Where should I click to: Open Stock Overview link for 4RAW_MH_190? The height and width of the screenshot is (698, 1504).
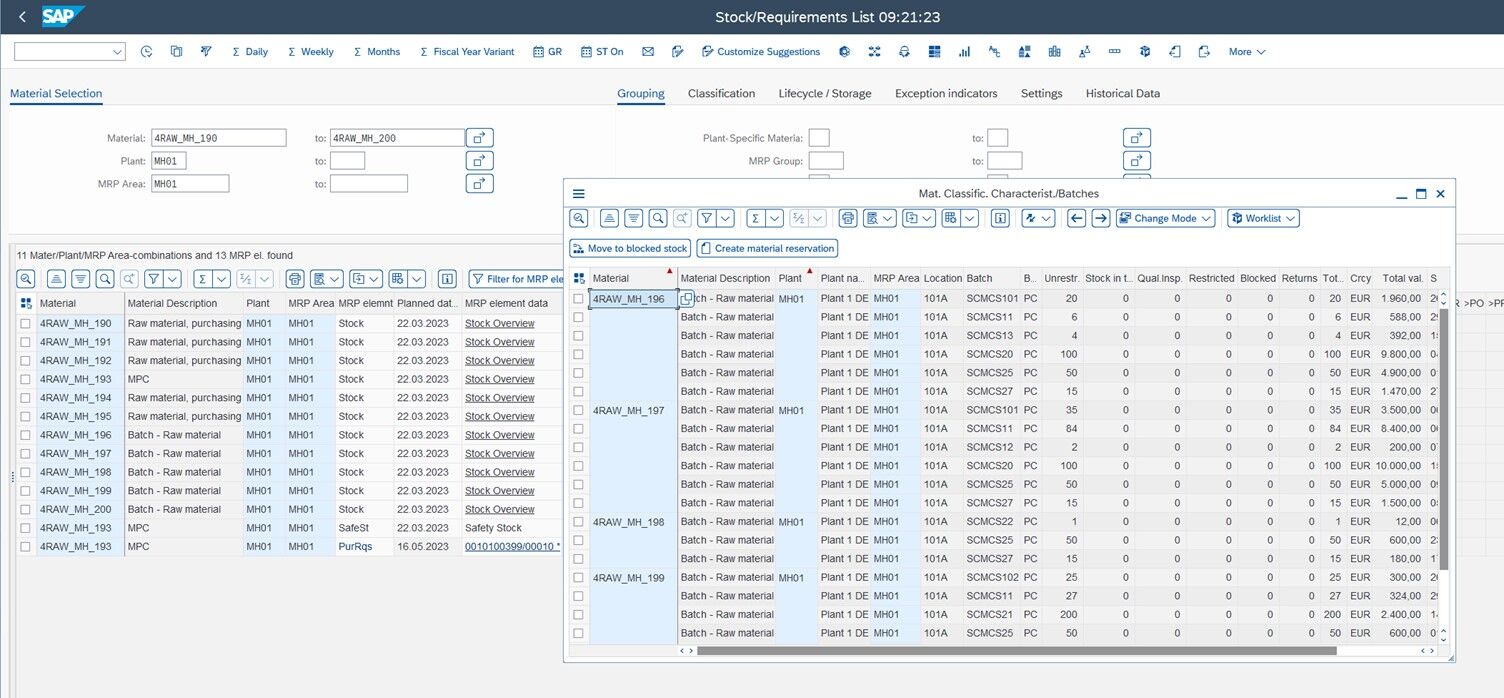click(x=499, y=324)
